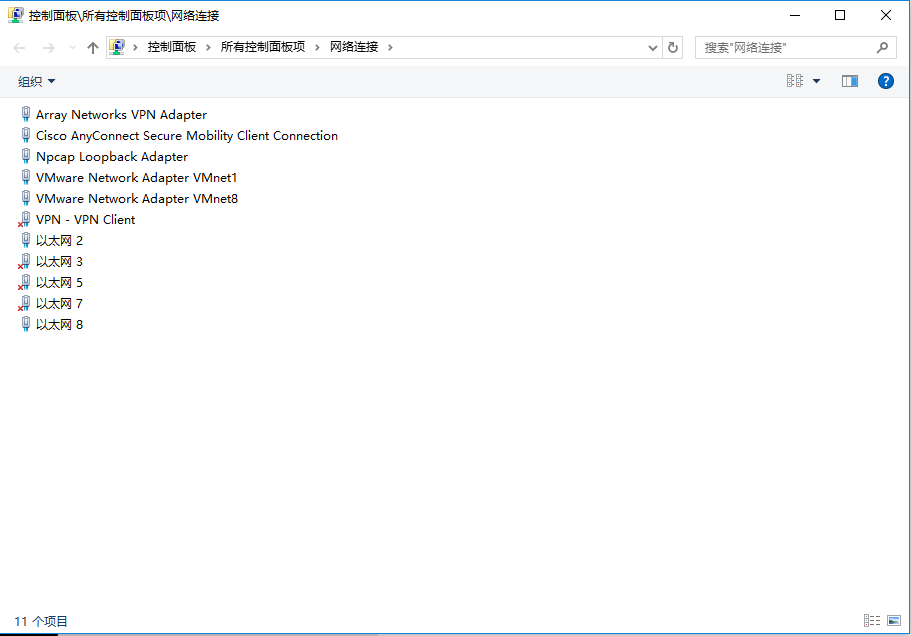
Task: Open the 组织 dropdown menu
Action: click(x=36, y=81)
